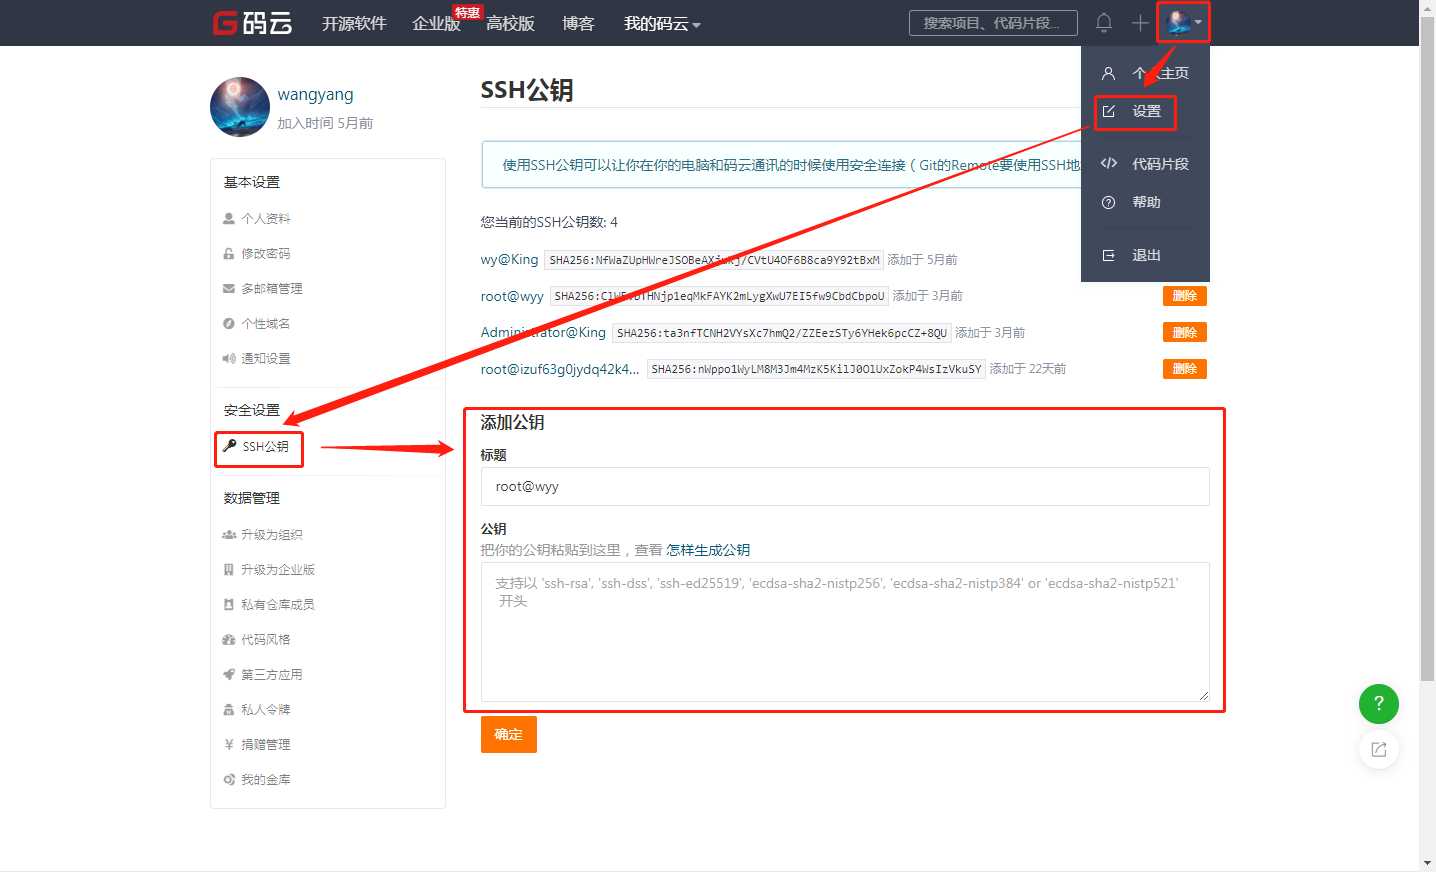Screen dimensions: 1436x872
Task: Open 博客 in top navigation
Action: pyautogui.click(x=578, y=23)
